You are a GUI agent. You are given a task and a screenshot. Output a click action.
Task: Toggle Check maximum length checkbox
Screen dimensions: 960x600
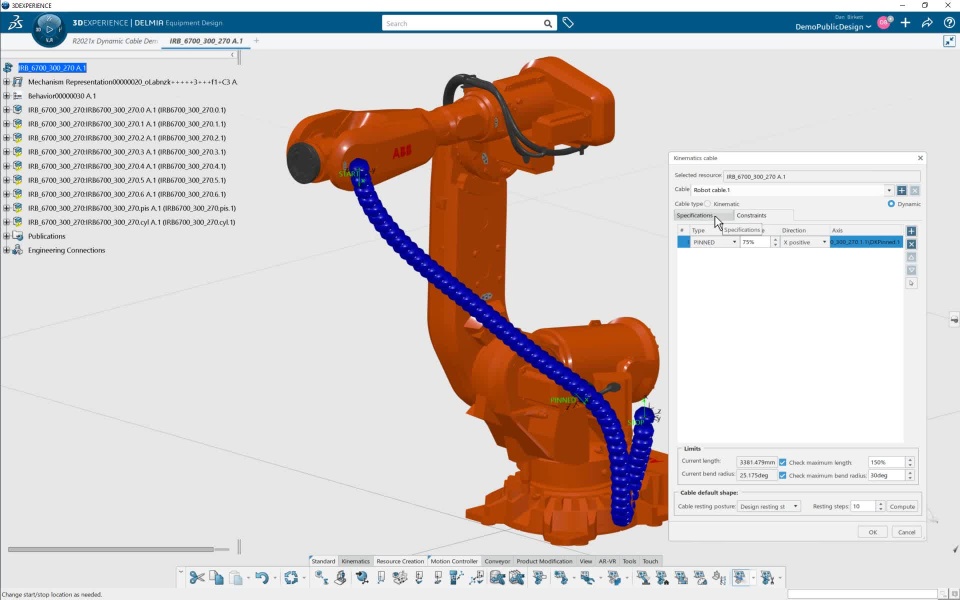pos(782,462)
